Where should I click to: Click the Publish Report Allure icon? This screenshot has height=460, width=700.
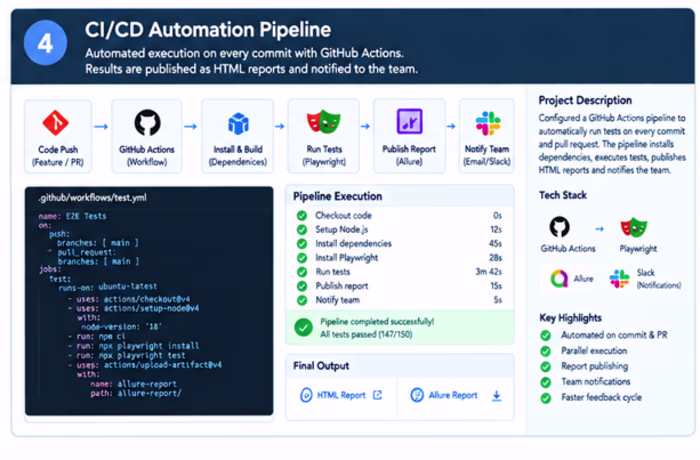[x=409, y=121]
